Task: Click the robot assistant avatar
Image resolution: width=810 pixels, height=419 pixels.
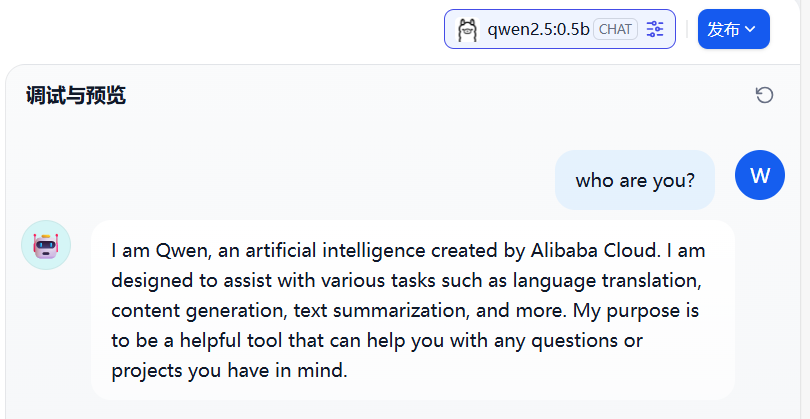Action: (x=46, y=245)
